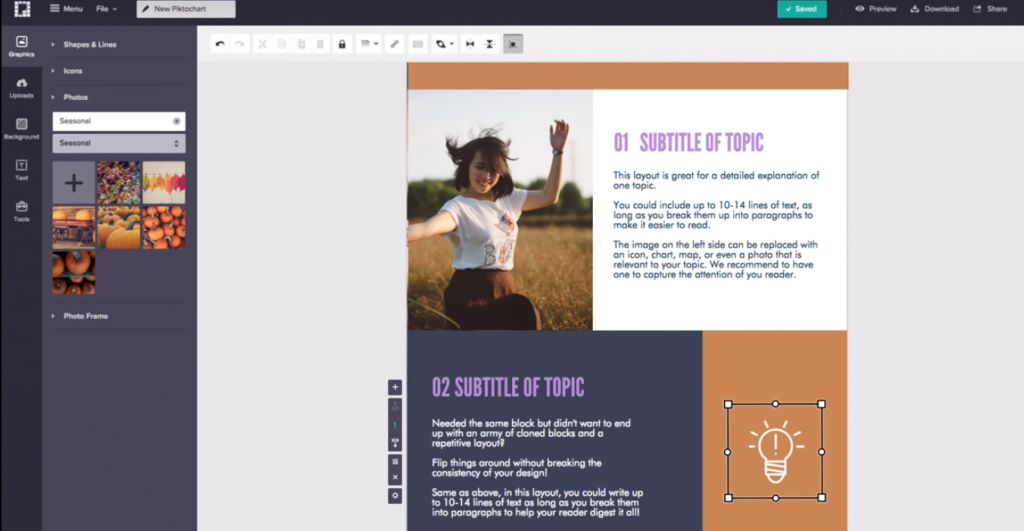The height and width of the screenshot is (531, 1024).
Task: Click the add photo plus tile
Action: [73, 183]
